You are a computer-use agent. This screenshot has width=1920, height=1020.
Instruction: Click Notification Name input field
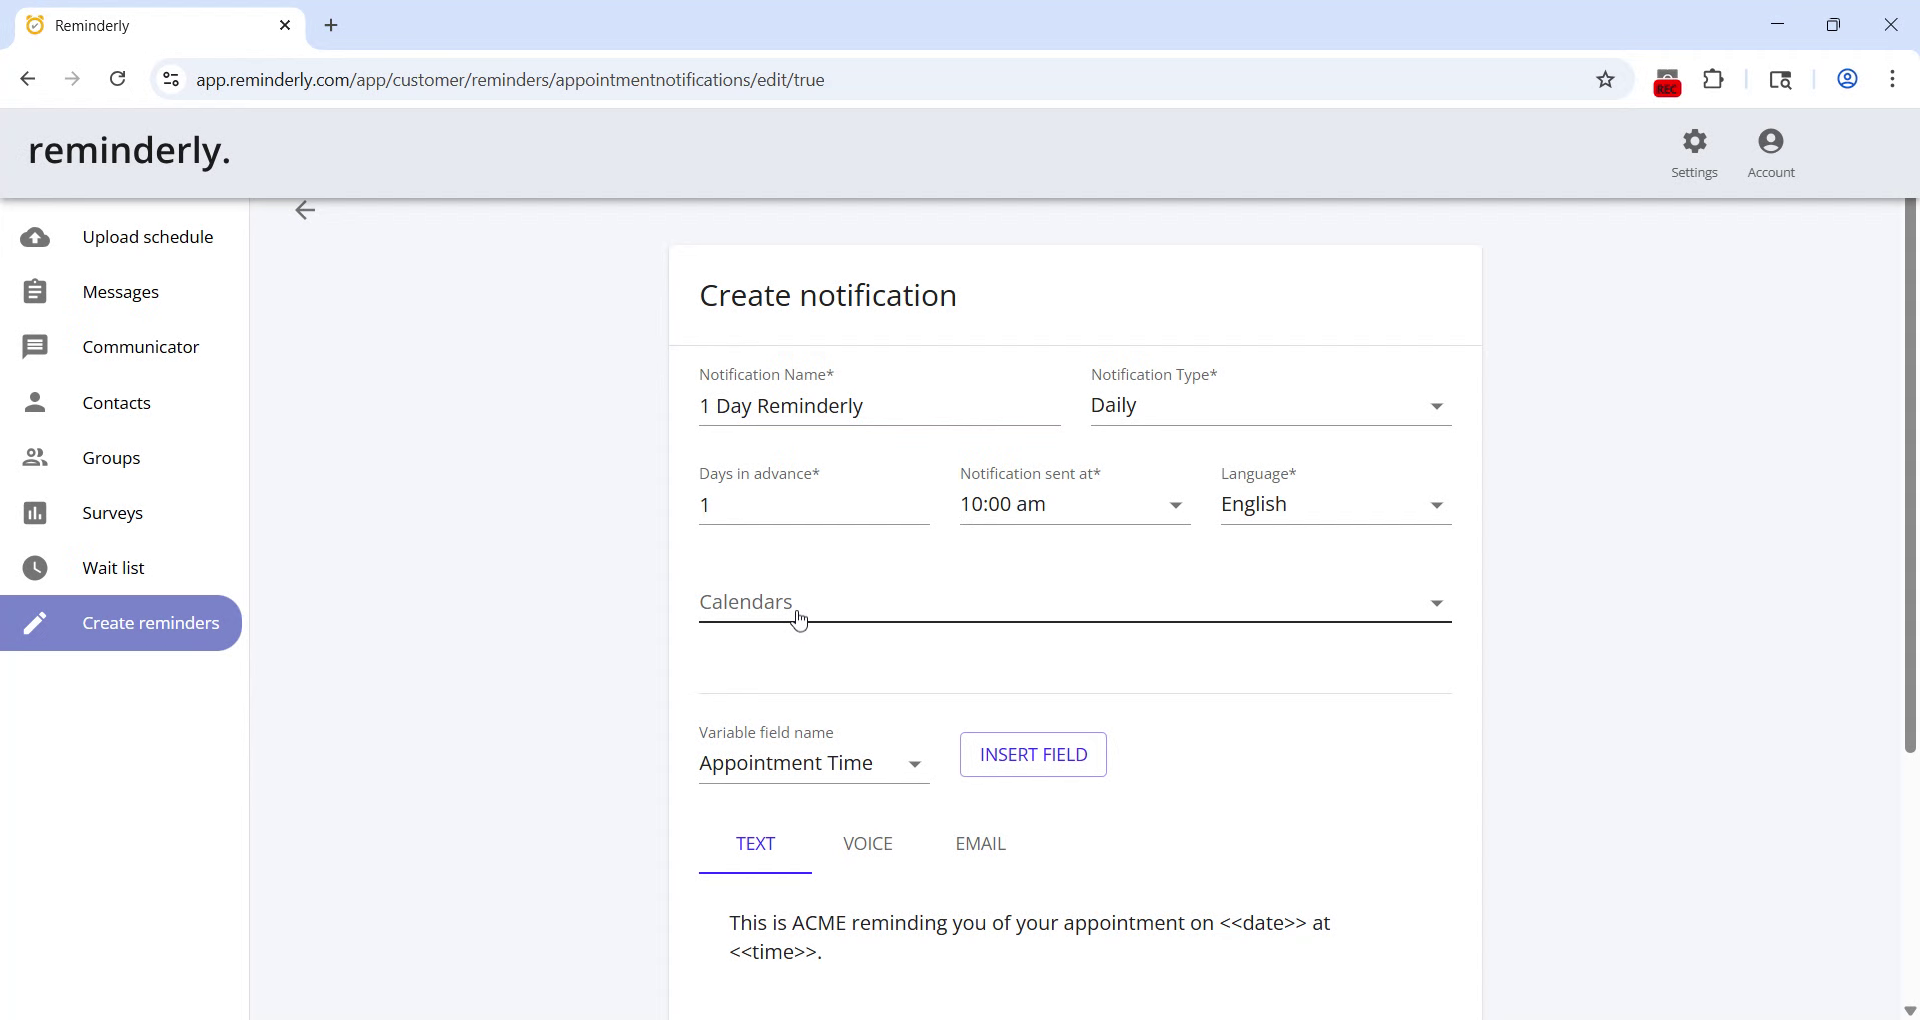click(879, 406)
